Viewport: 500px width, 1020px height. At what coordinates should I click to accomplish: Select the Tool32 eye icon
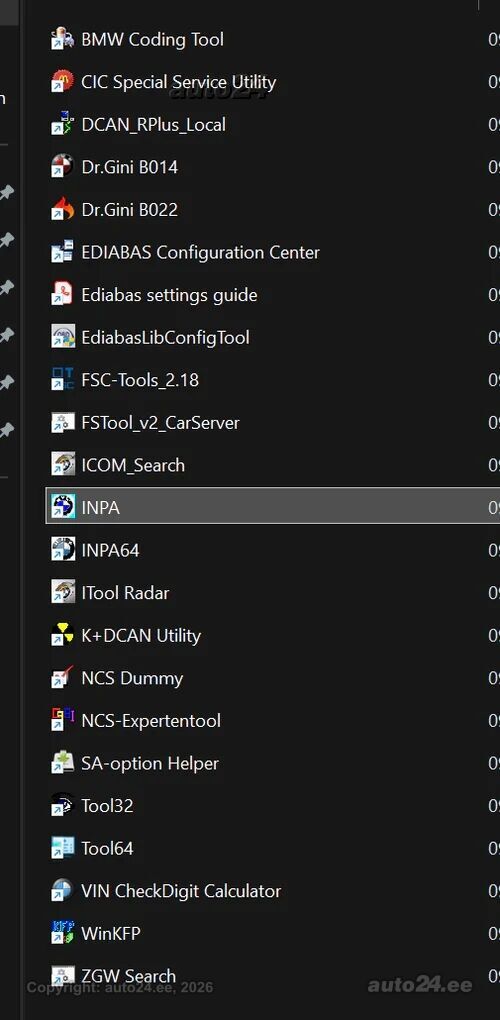62,805
